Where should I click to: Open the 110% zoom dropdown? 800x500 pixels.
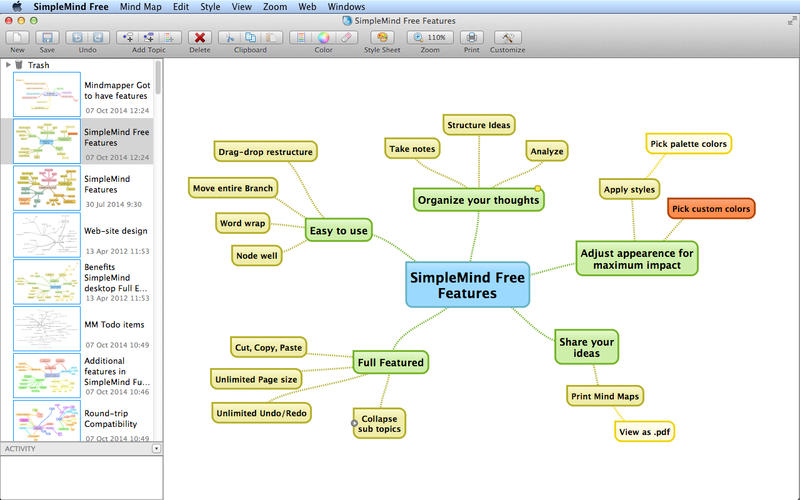pyautogui.click(x=430, y=37)
